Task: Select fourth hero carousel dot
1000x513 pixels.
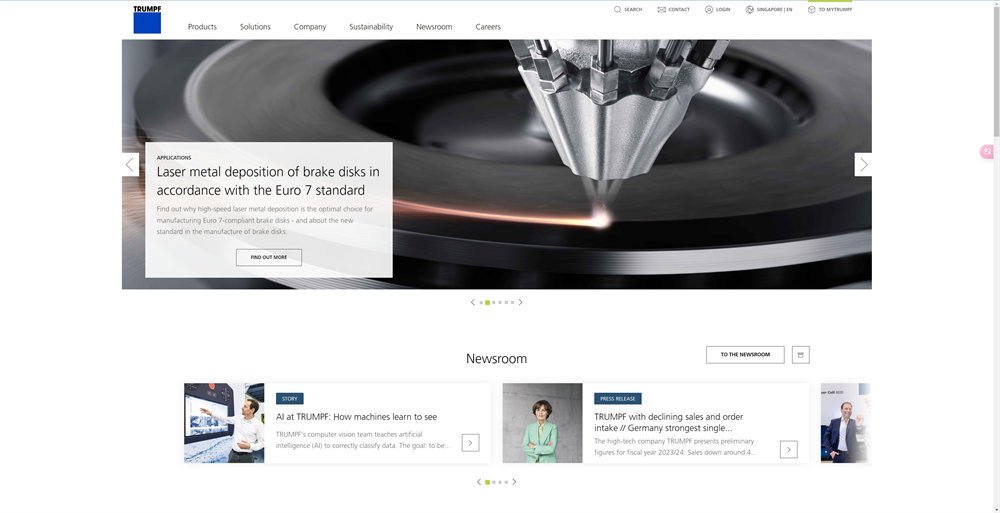Action: pyautogui.click(x=500, y=302)
